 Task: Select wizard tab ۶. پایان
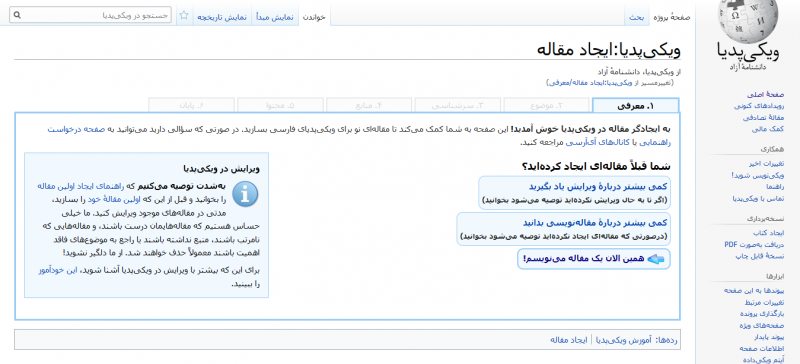tap(191, 106)
